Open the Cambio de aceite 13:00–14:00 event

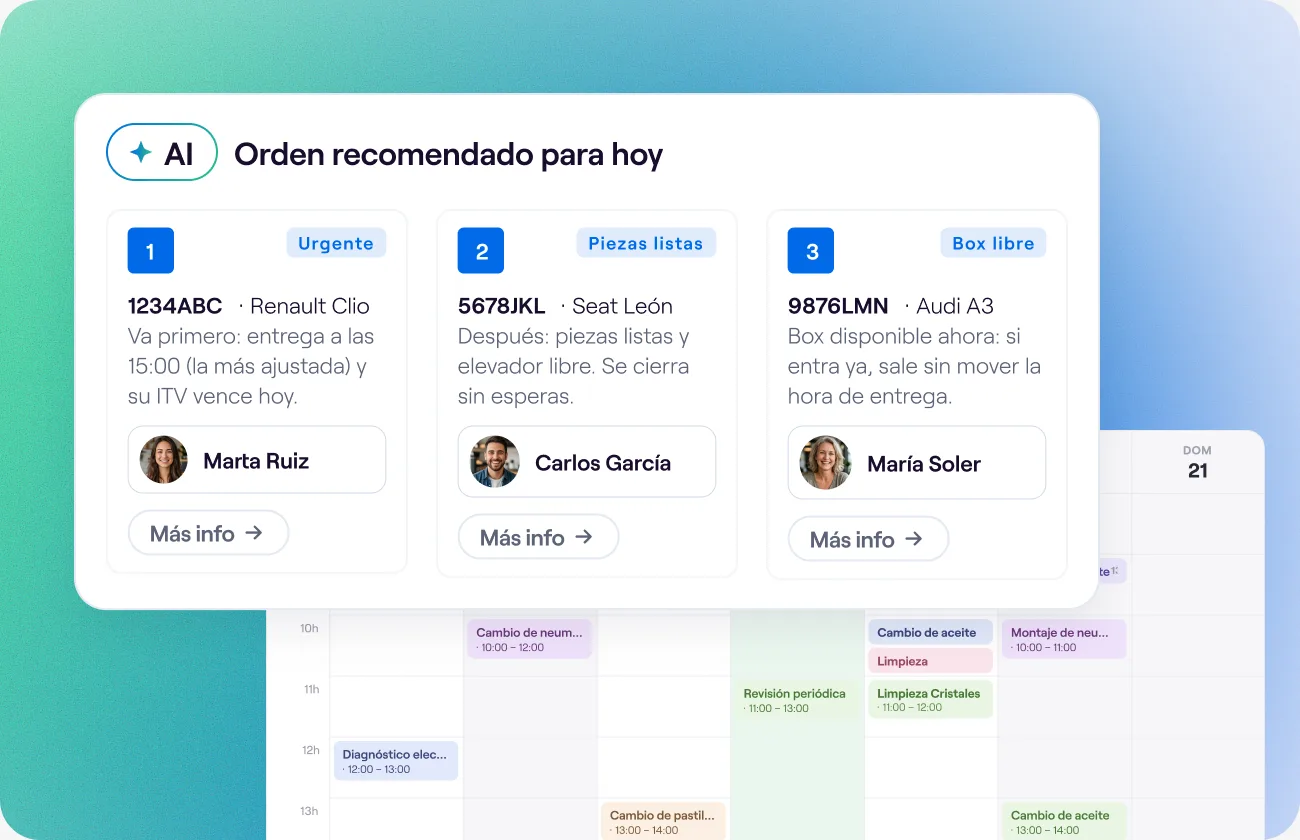point(1064,821)
